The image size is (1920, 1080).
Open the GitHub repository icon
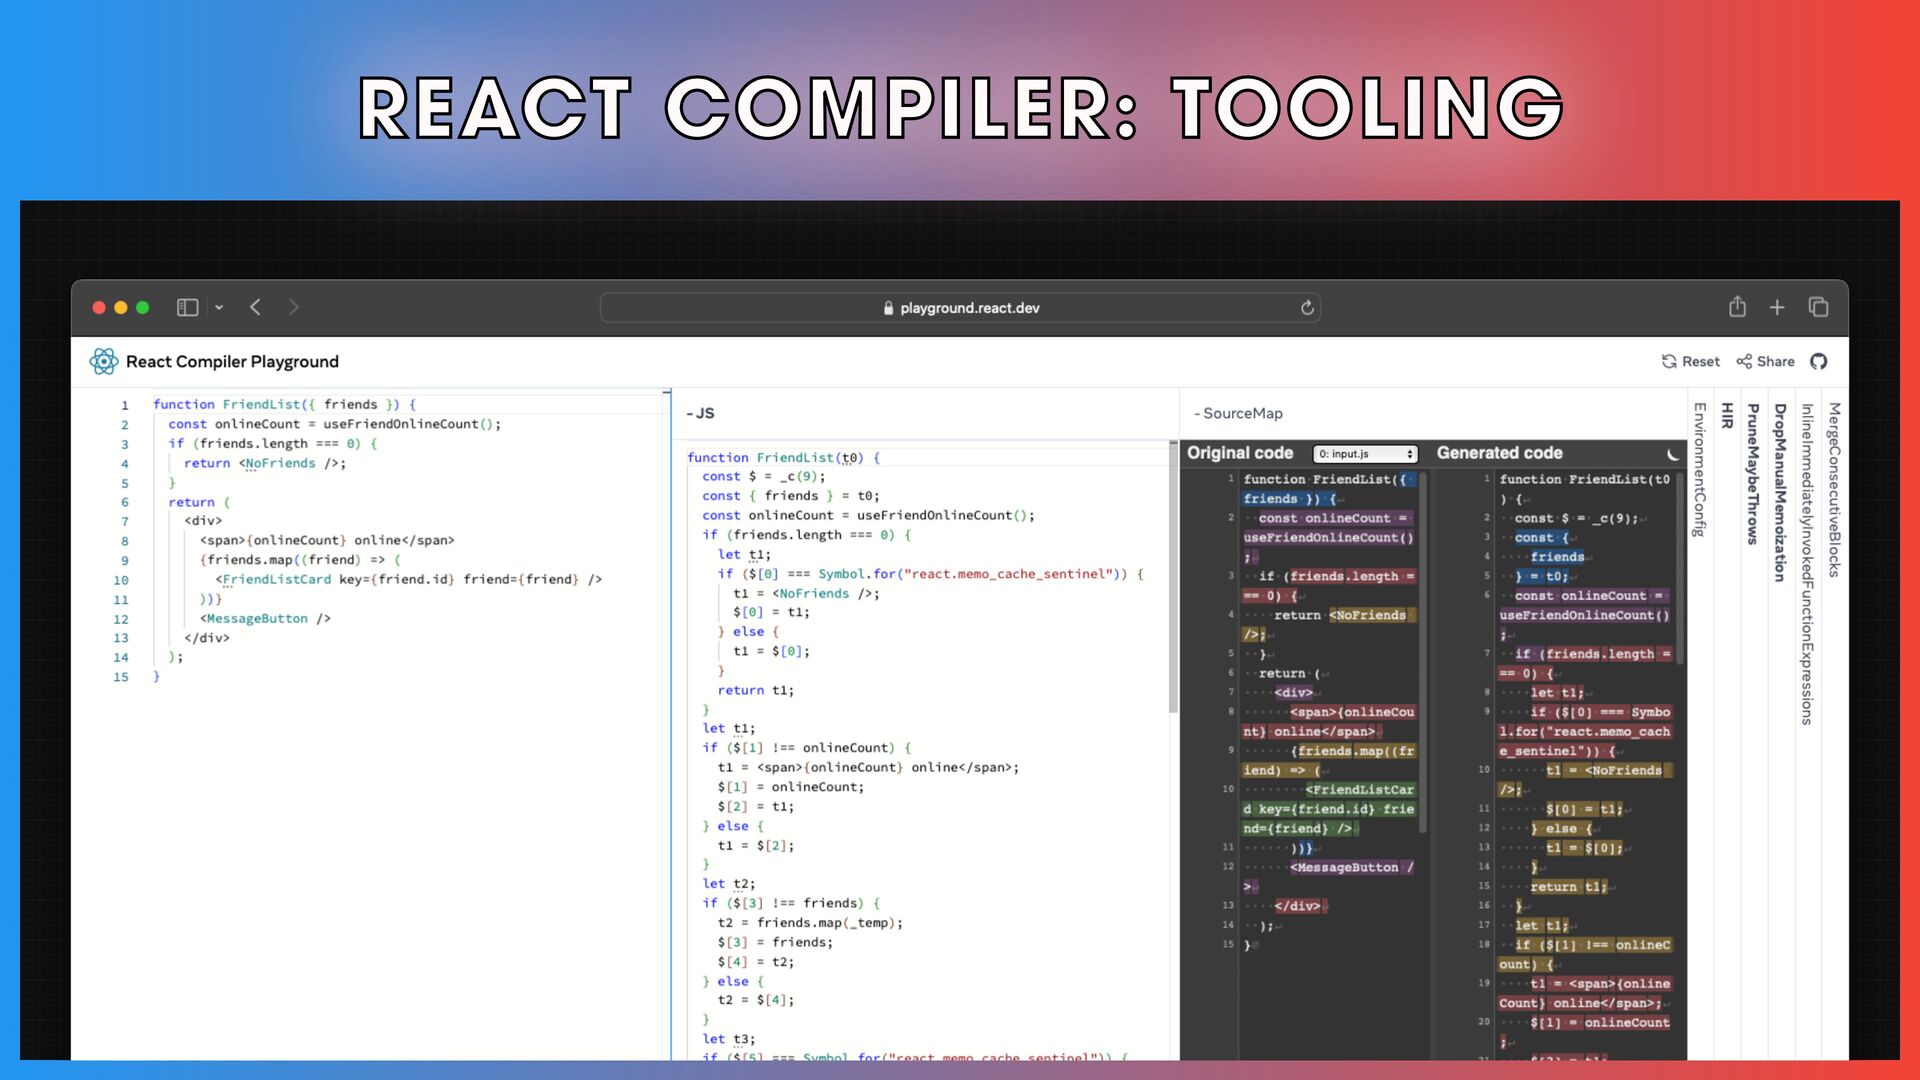point(1818,362)
